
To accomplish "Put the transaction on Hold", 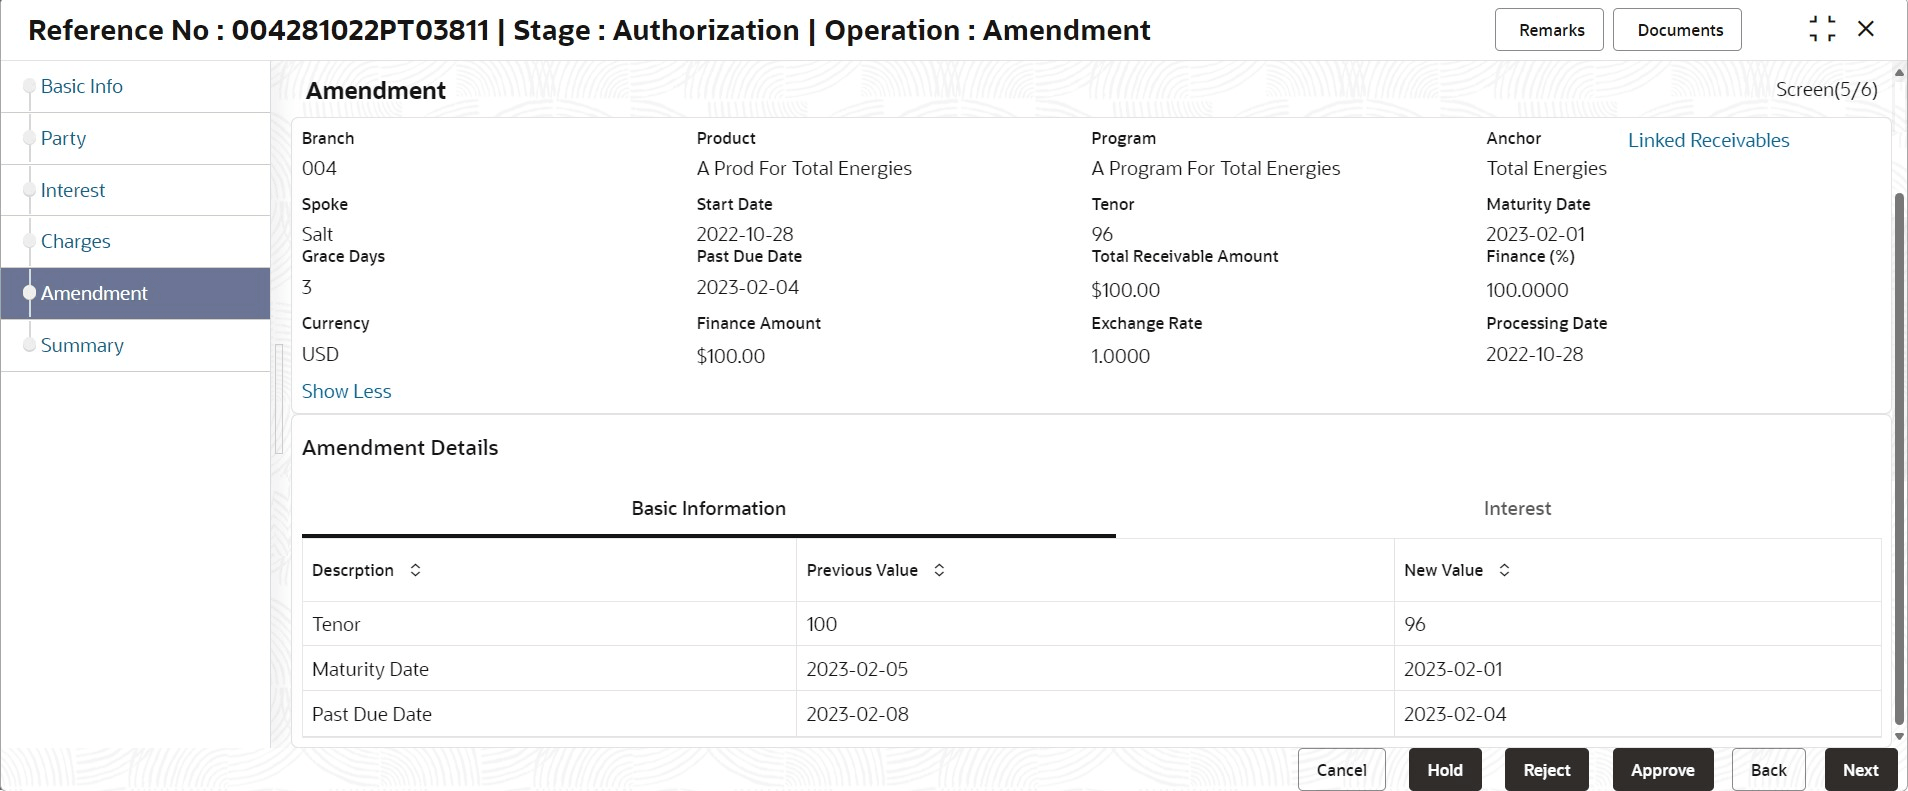I will pyautogui.click(x=1444, y=770).
